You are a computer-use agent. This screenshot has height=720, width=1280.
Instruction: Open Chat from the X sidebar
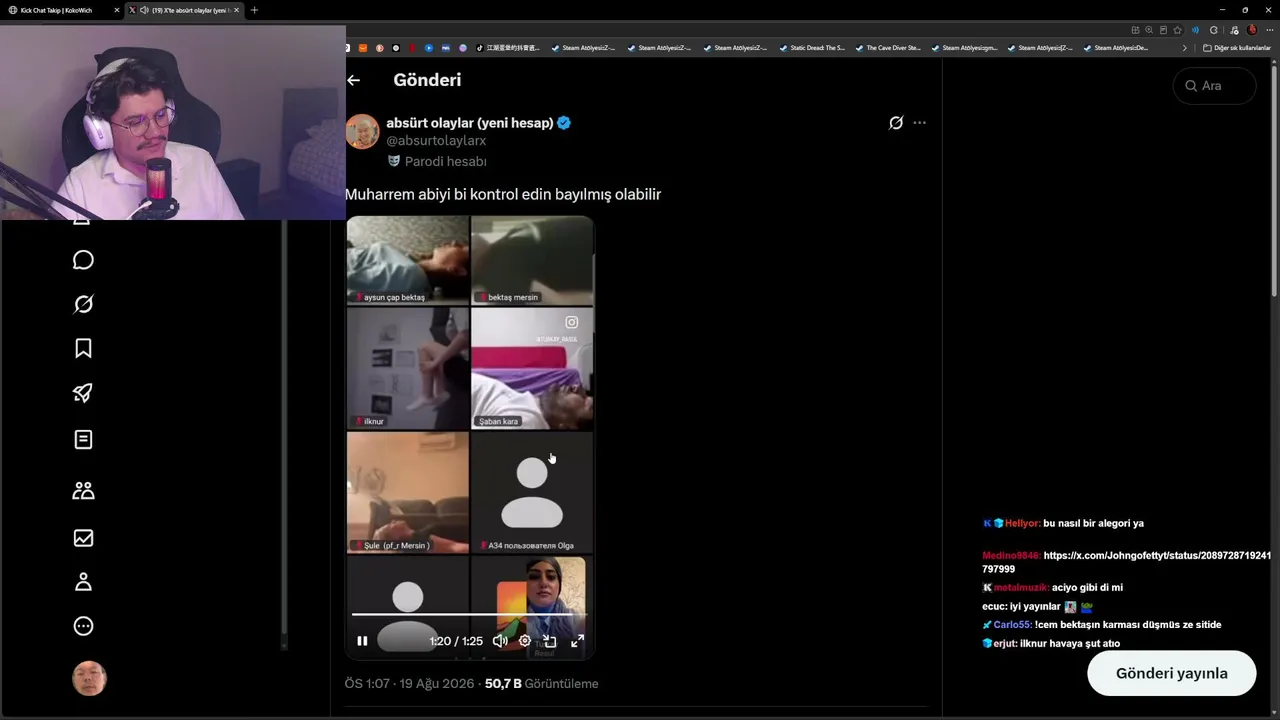[x=83, y=260]
